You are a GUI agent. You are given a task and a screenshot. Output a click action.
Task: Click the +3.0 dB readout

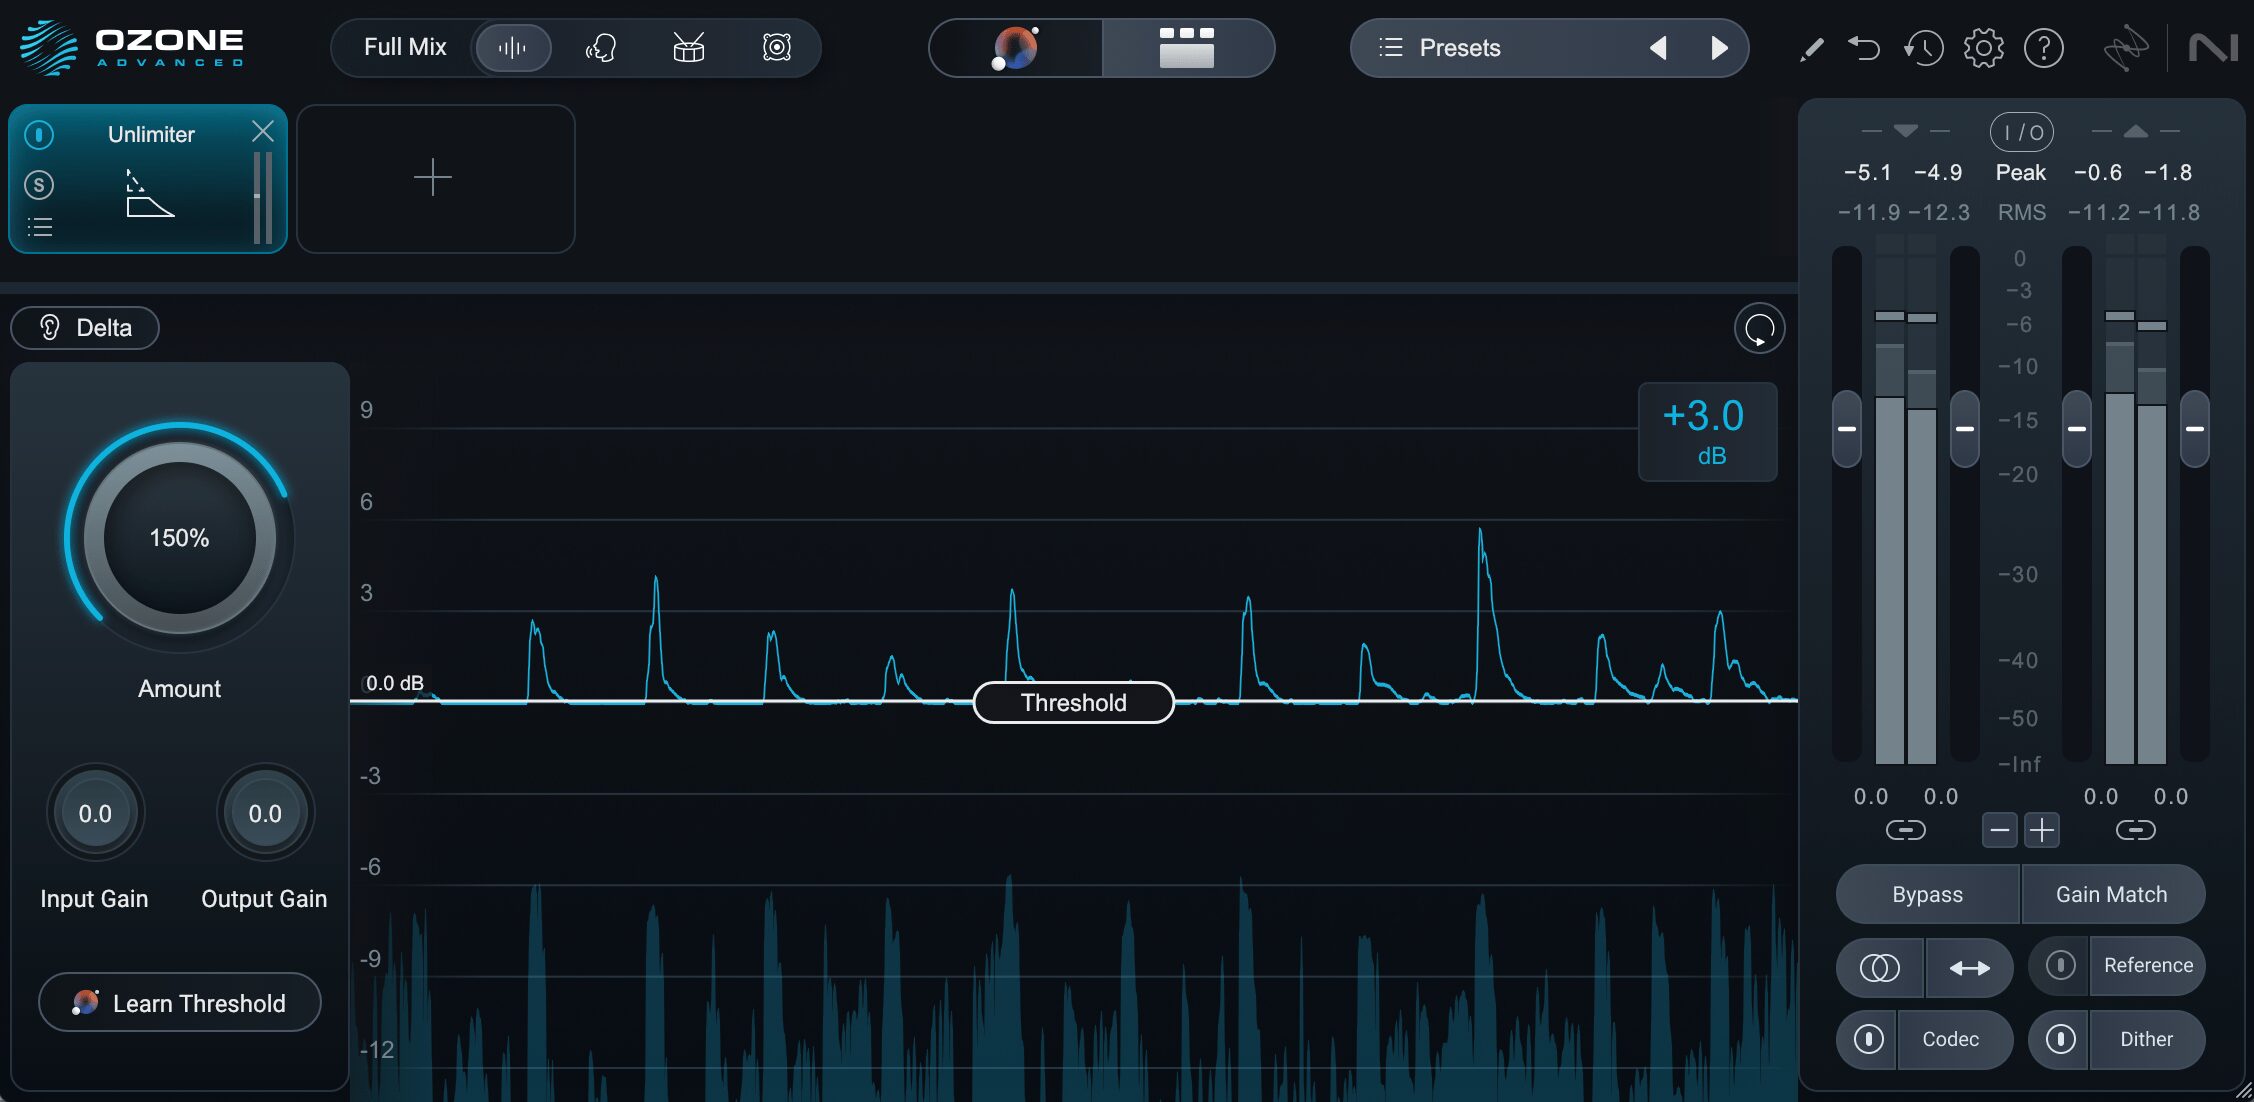1707,432
